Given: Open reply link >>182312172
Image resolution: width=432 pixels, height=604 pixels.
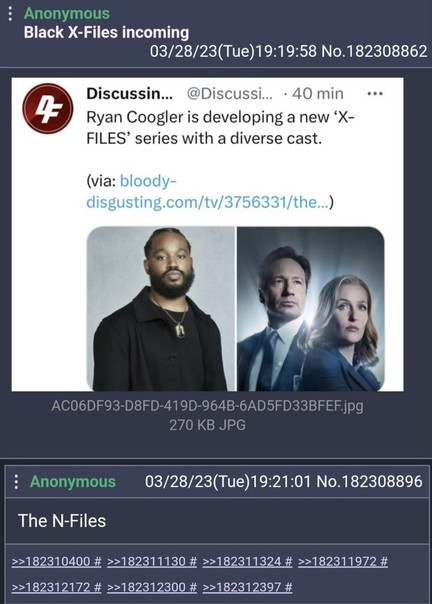Looking at the screenshot, I should [51, 587].
